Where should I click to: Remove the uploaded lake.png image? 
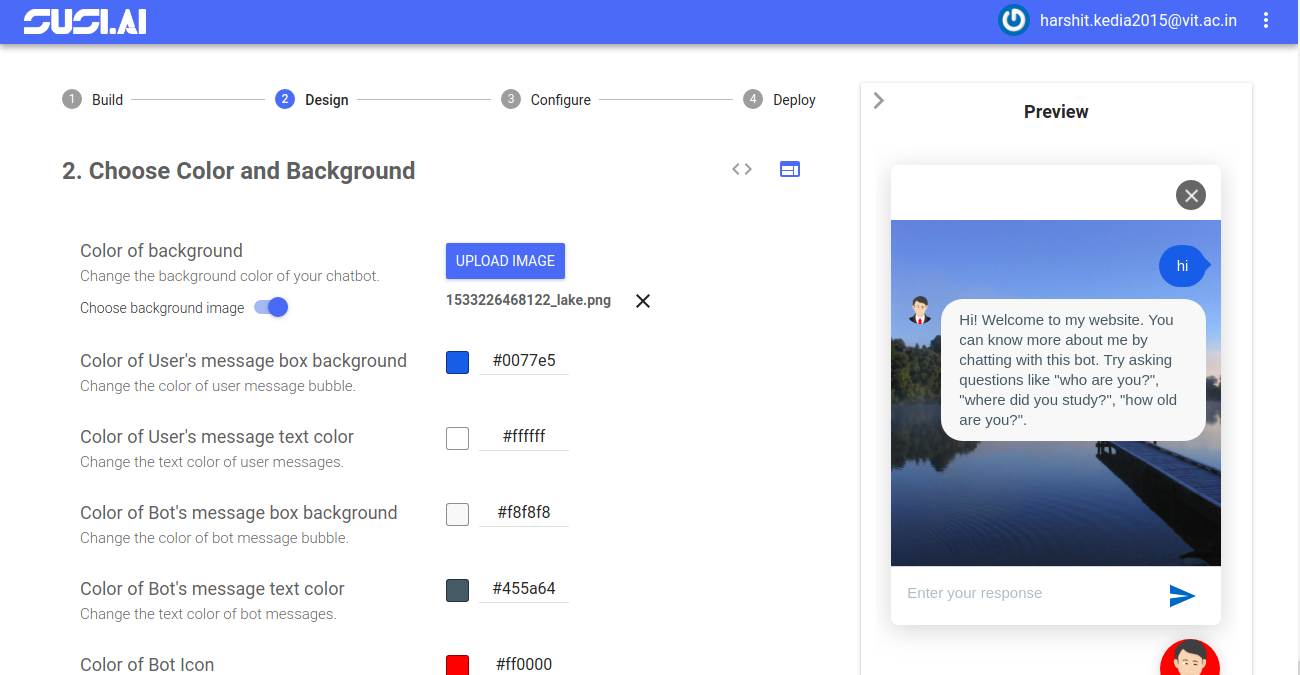643,301
